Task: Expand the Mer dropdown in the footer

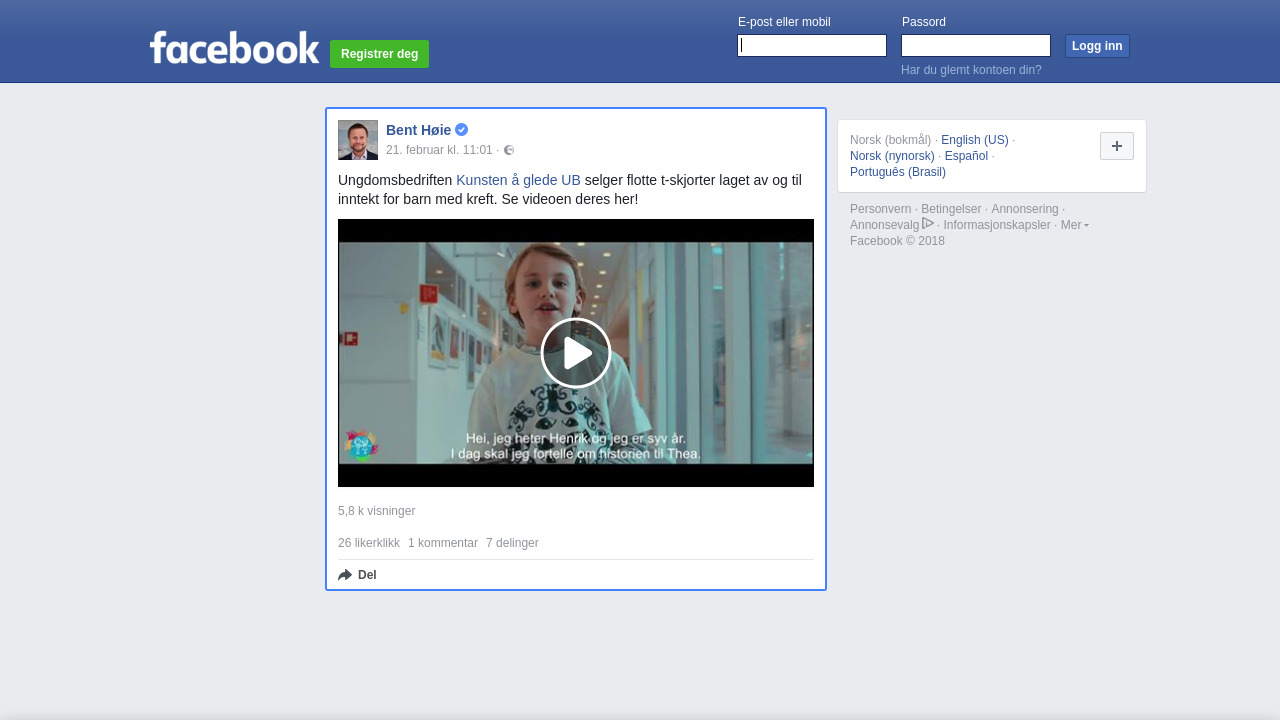Action: pos(1075,225)
